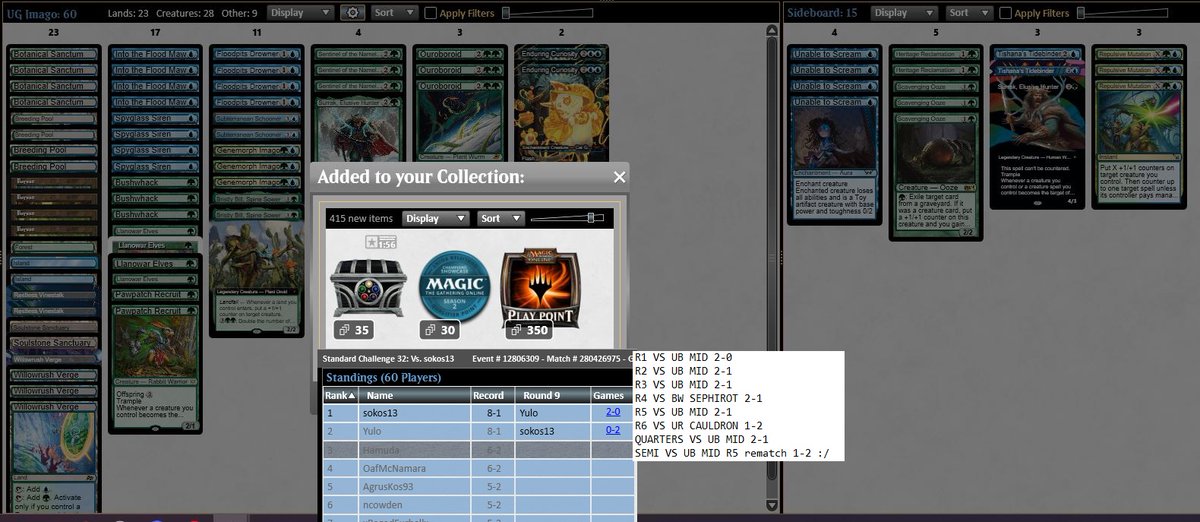Image resolution: width=1200 pixels, height=522 pixels.
Task: Click the quantity 350 stack badge
Action: (531, 330)
